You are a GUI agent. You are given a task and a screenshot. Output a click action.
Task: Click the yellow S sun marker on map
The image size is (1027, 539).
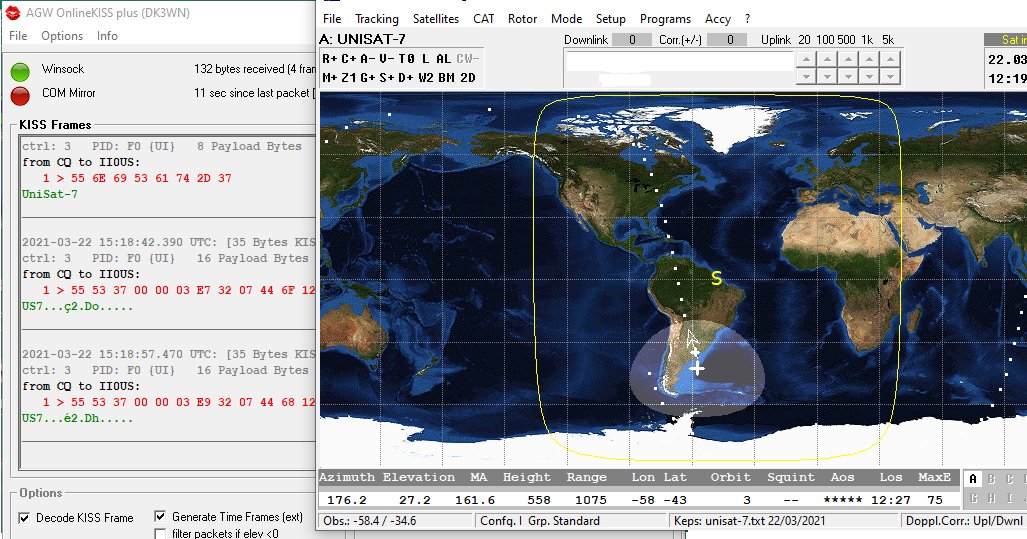click(x=717, y=279)
